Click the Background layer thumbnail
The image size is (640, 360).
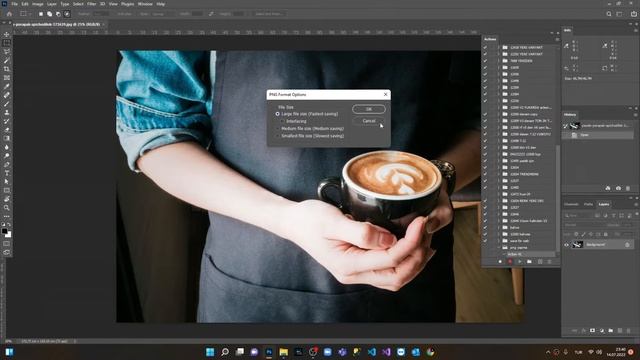click(577, 244)
